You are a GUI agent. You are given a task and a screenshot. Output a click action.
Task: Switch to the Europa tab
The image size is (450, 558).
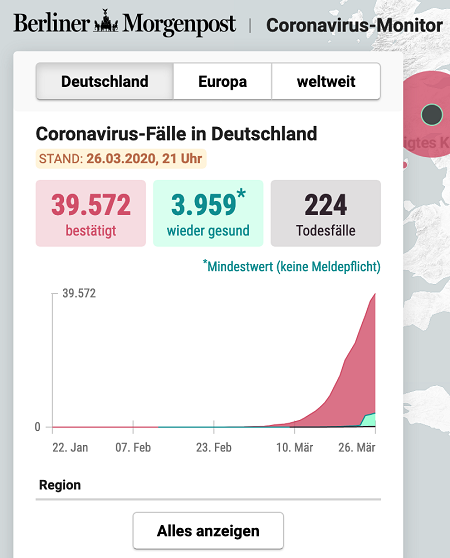click(x=223, y=81)
